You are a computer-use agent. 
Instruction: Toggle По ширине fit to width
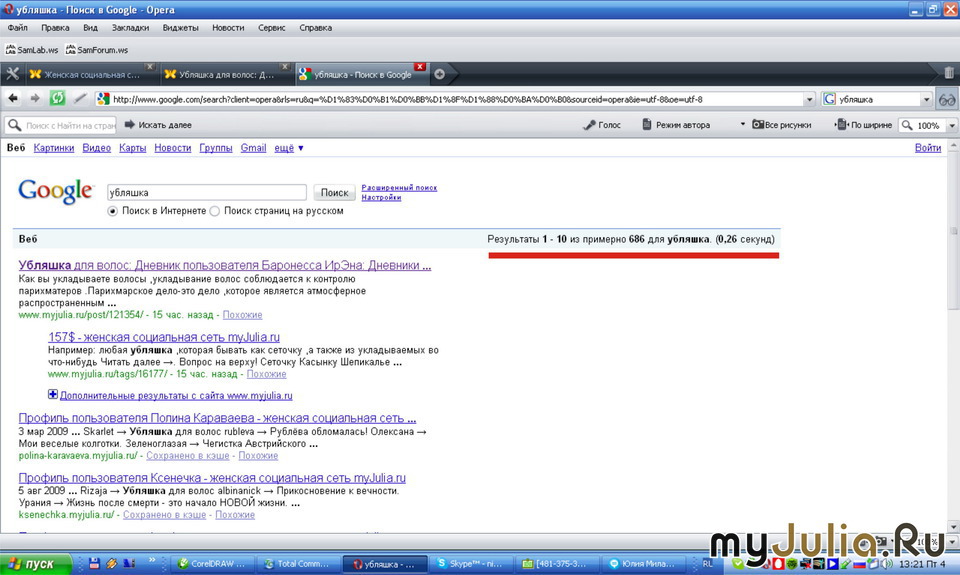point(864,125)
